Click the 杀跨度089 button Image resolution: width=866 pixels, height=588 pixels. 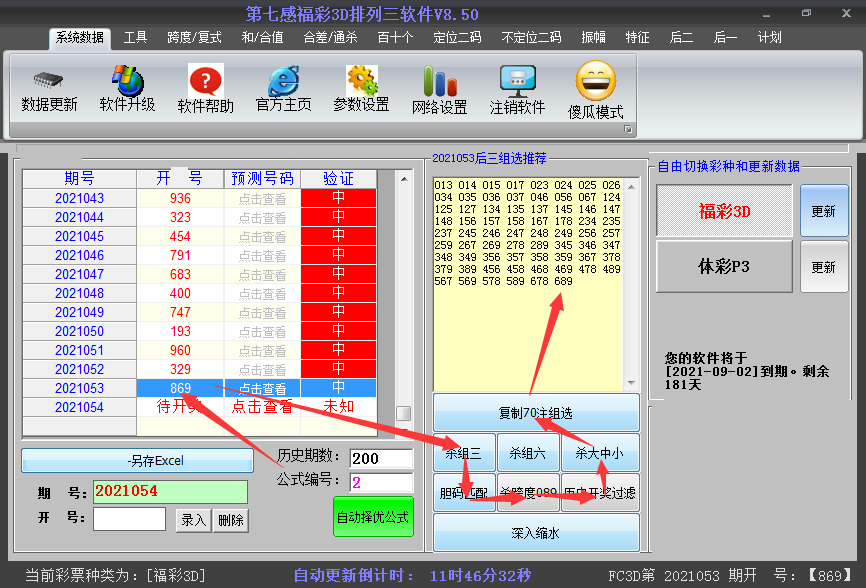(528, 492)
